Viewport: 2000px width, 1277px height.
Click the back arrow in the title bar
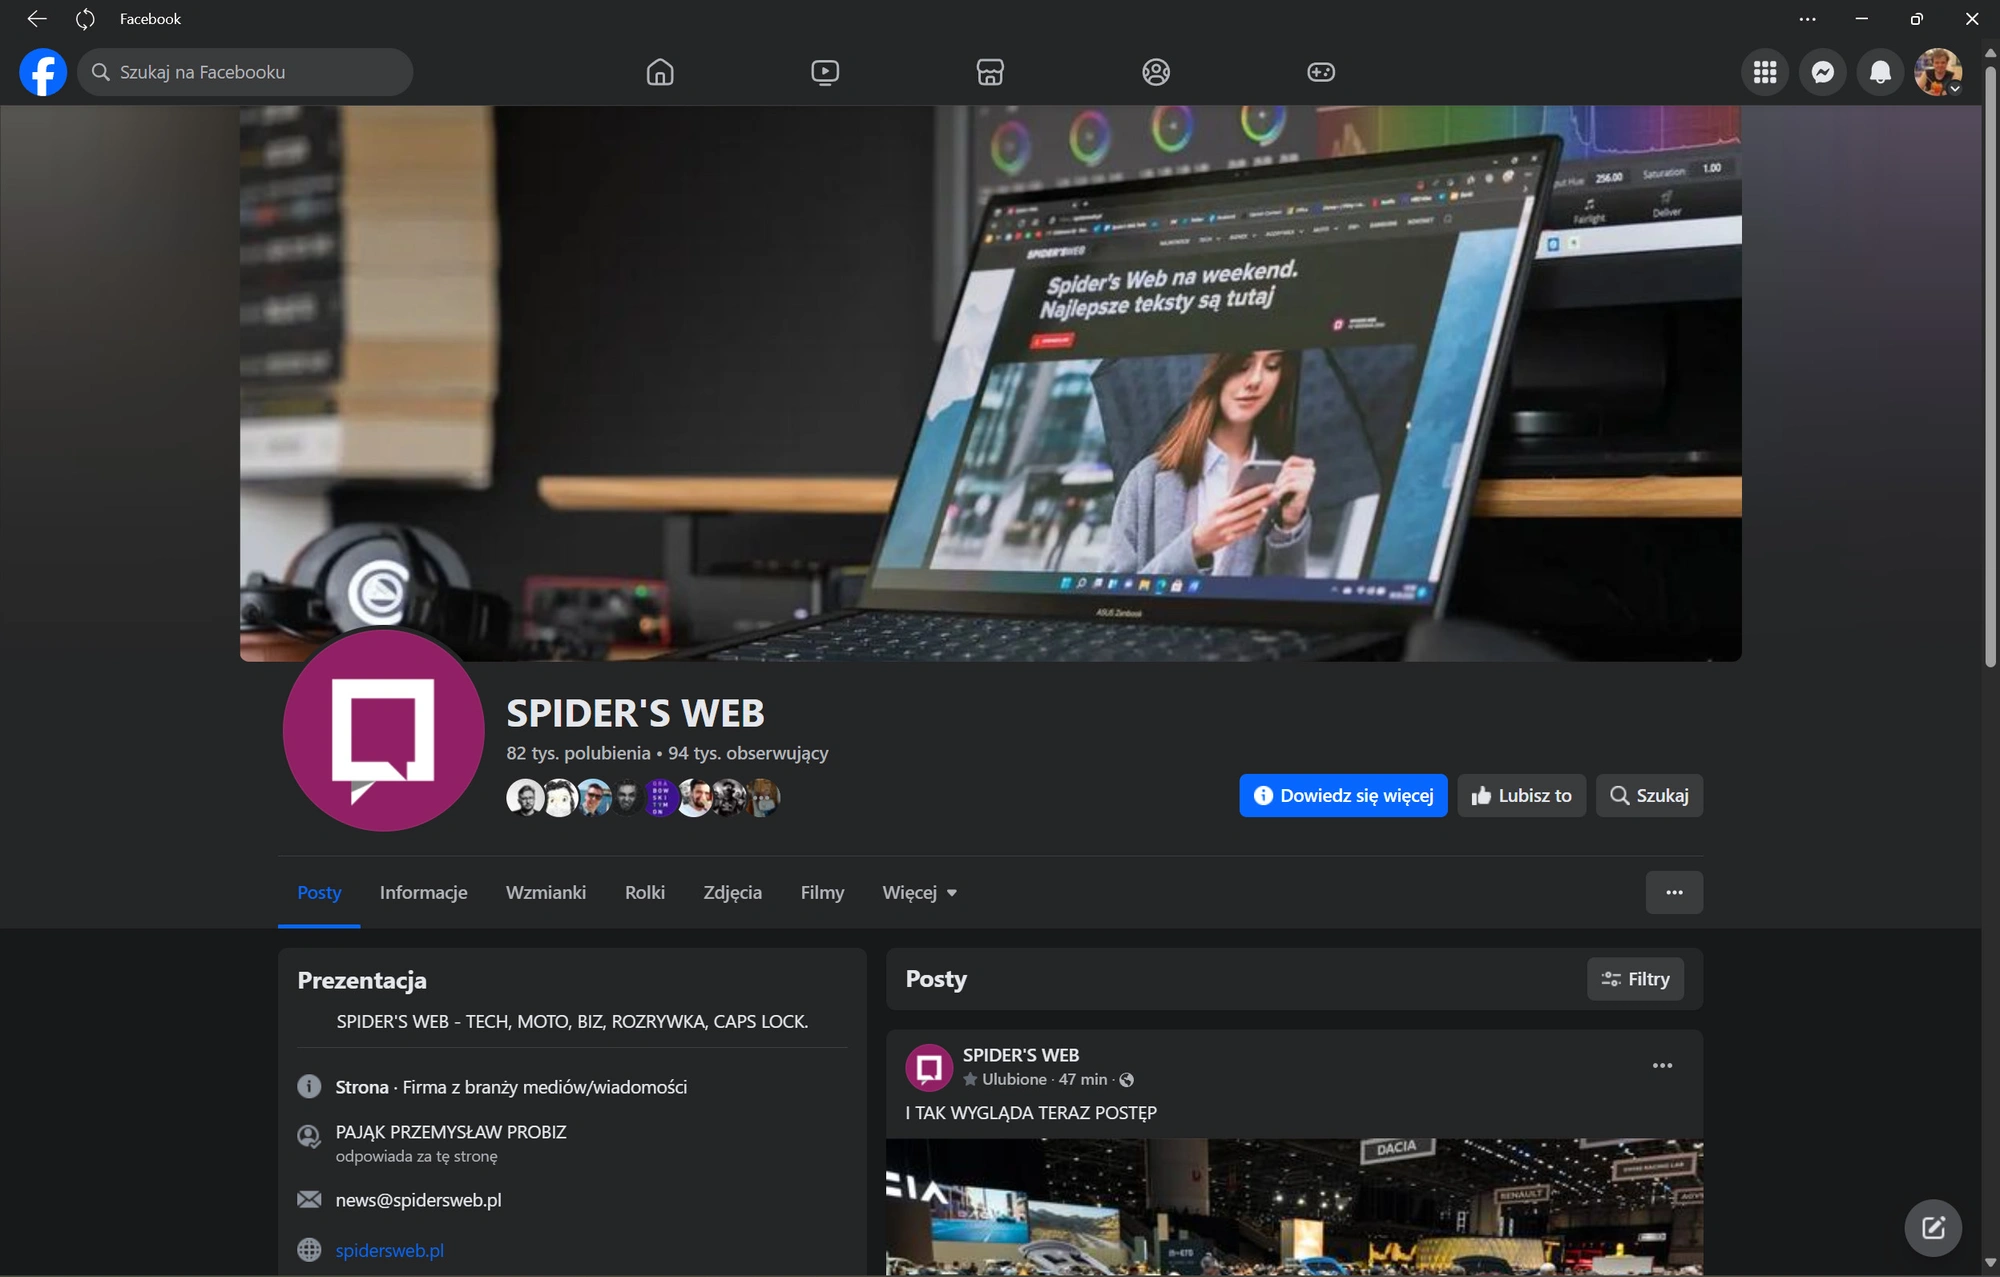[37, 19]
